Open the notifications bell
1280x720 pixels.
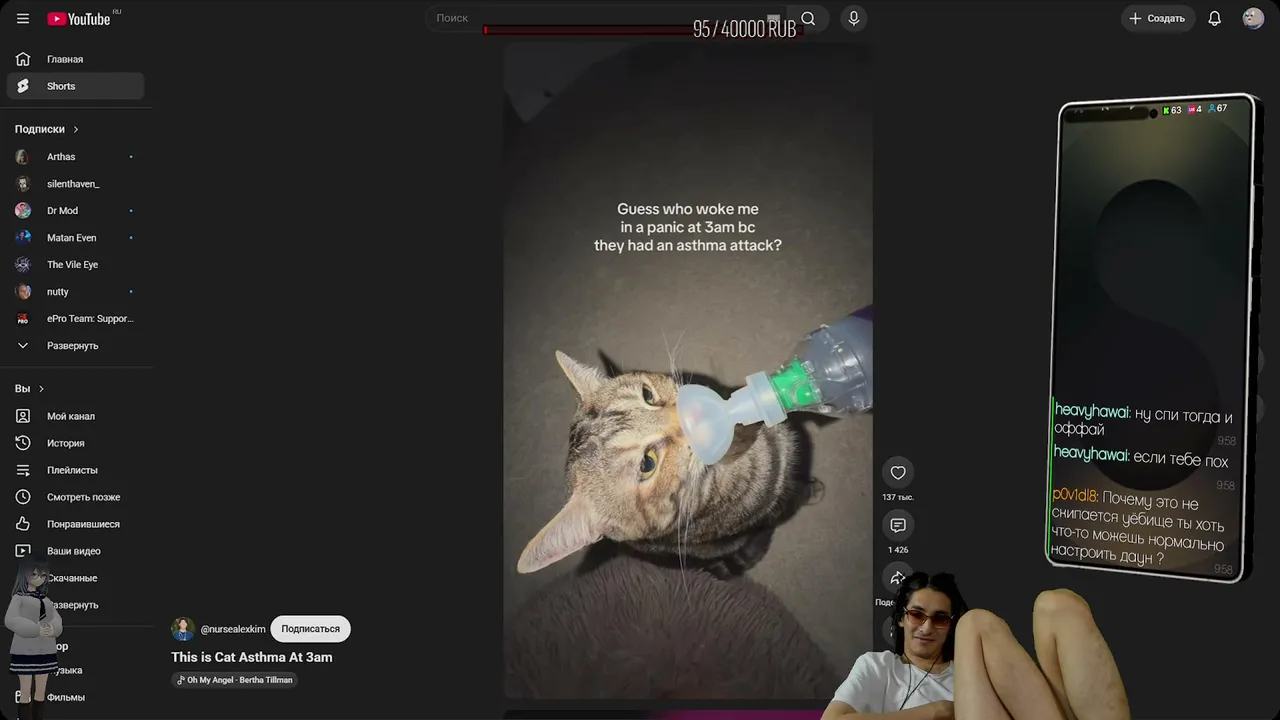pyautogui.click(x=1215, y=18)
